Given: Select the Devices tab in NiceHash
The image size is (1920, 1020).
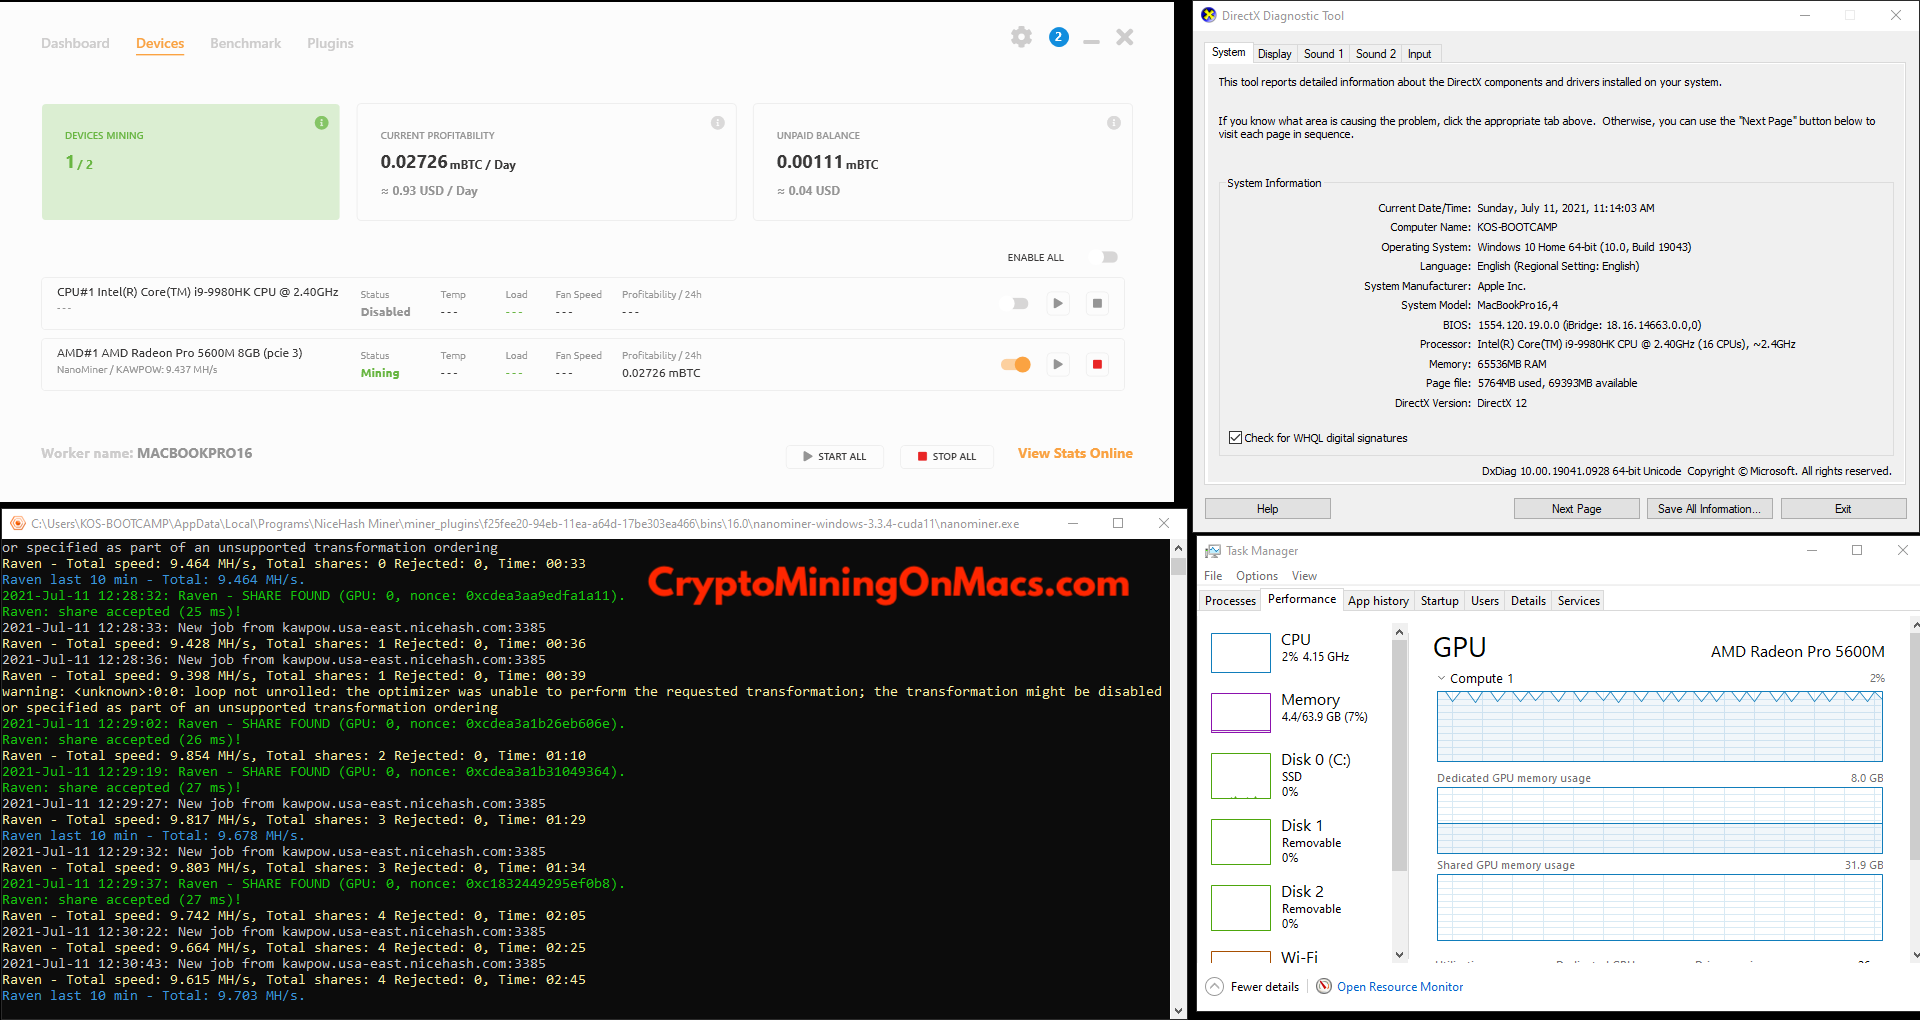Looking at the screenshot, I should click(x=160, y=43).
